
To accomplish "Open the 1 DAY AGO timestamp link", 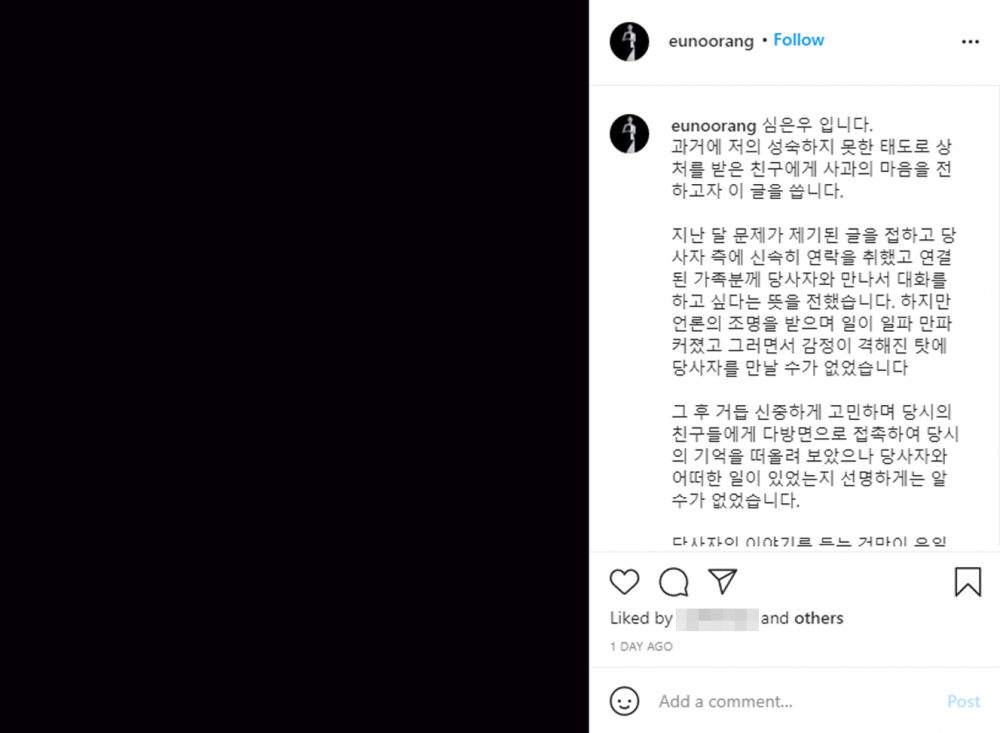I will pos(641,646).
